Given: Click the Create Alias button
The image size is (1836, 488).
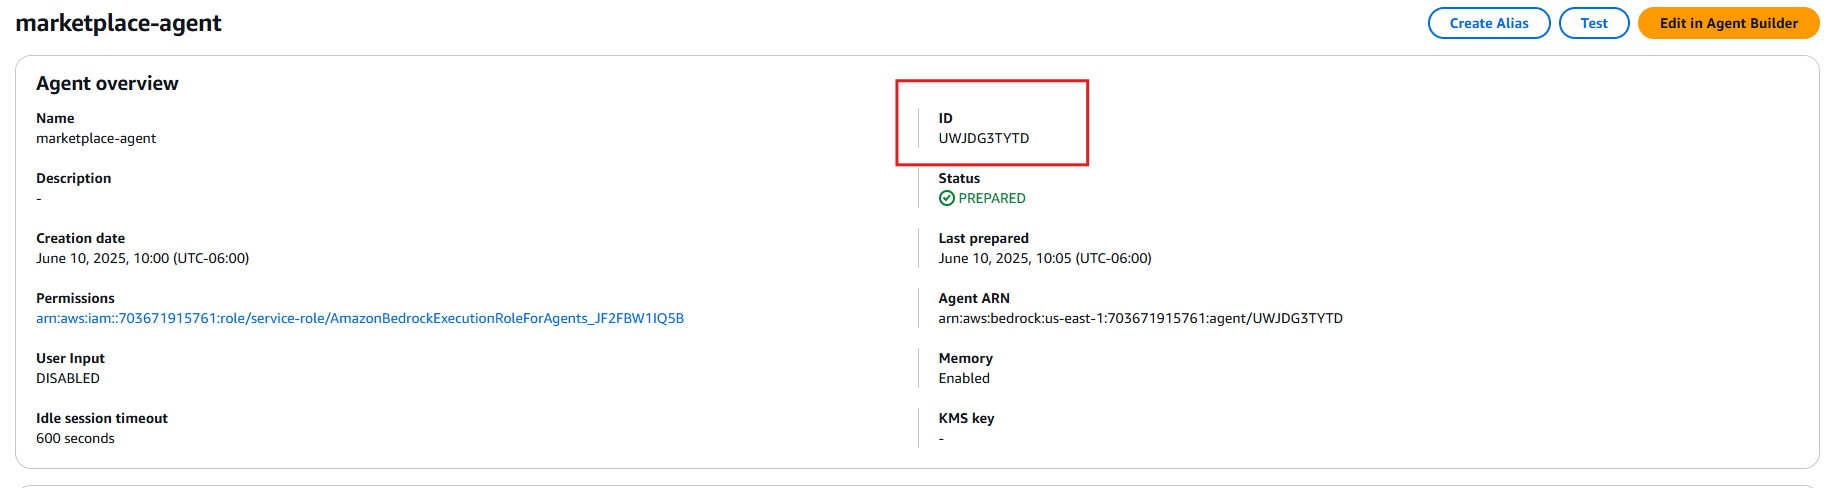Looking at the screenshot, I should tap(1488, 23).
